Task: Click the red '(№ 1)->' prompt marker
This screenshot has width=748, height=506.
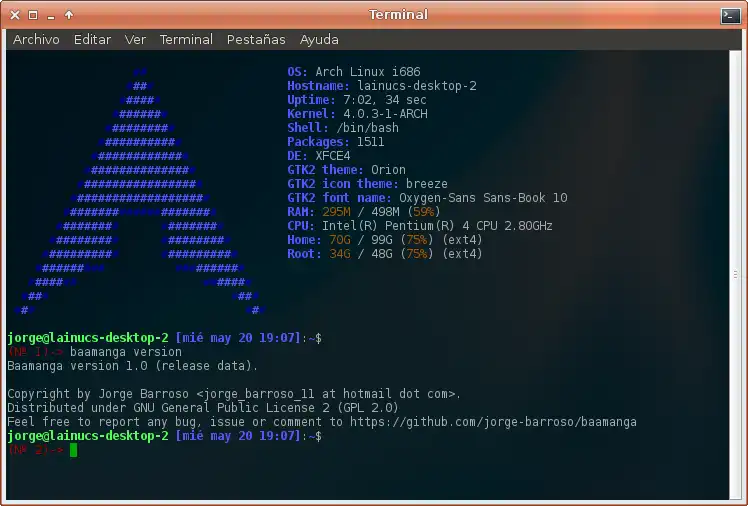Action: coord(36,352)
